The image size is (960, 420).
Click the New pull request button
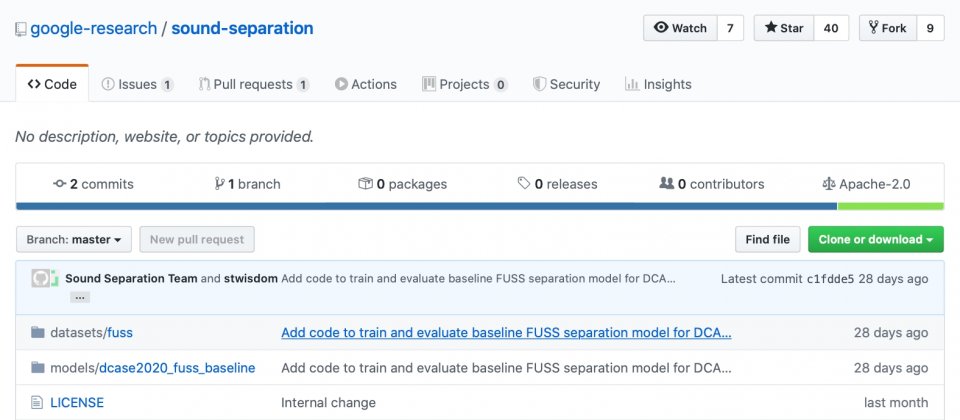coord(197,239)
